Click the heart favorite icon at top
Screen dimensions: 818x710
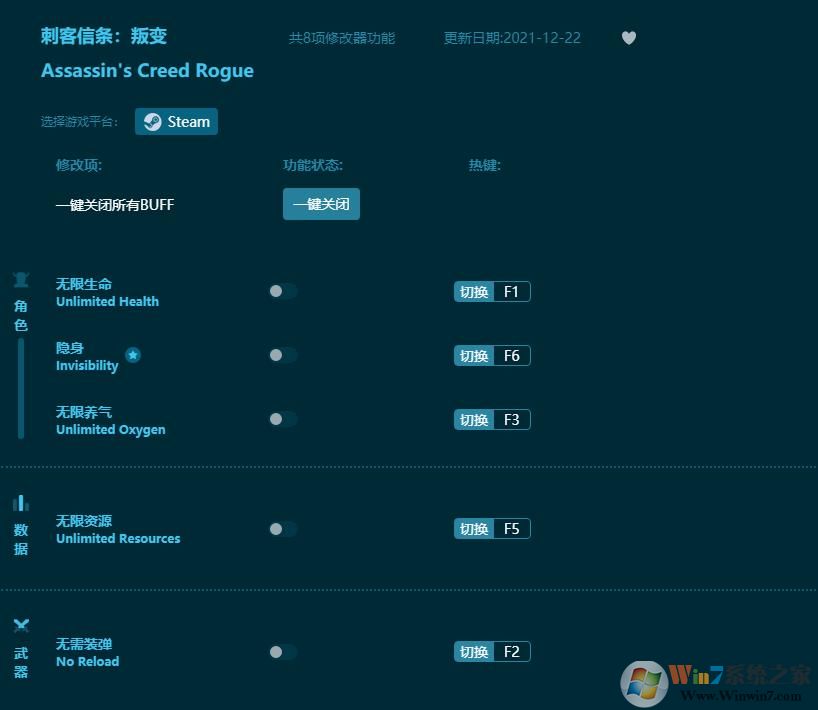click(629, 37)
